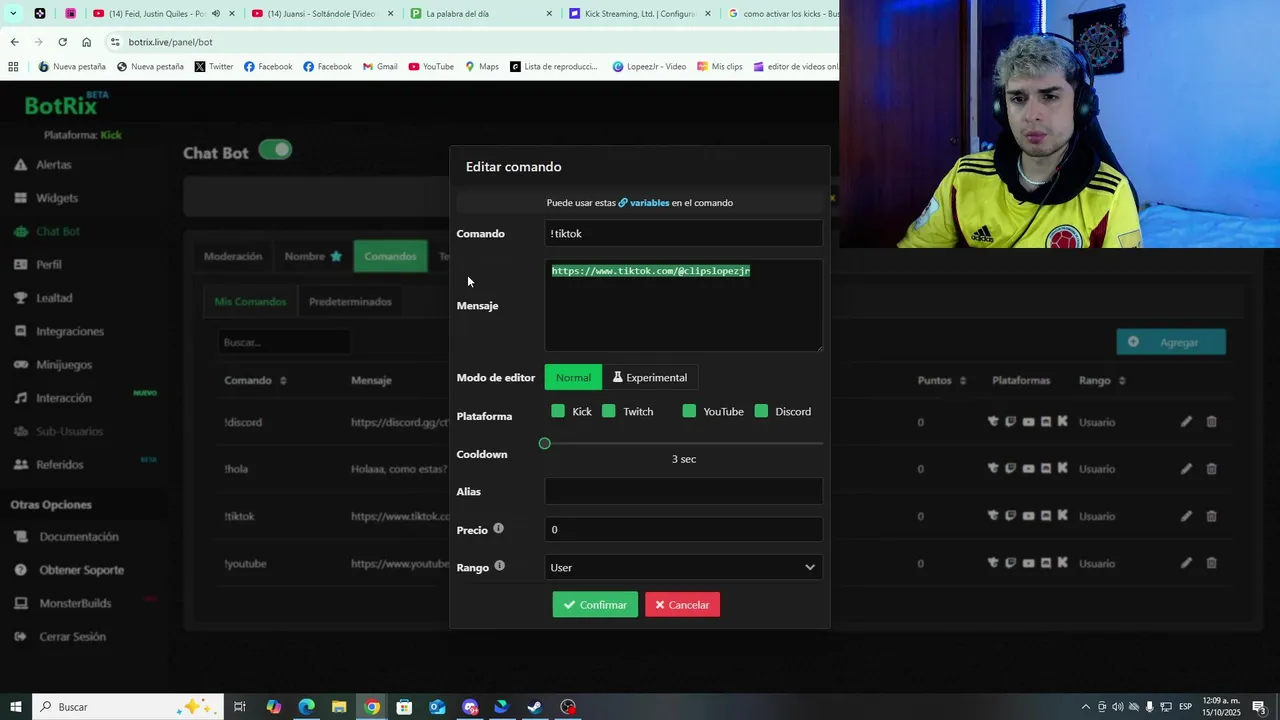Toggle the Discord platform checkbox
This screenshot has height=720, width=1280.
(x=761, y=411)
